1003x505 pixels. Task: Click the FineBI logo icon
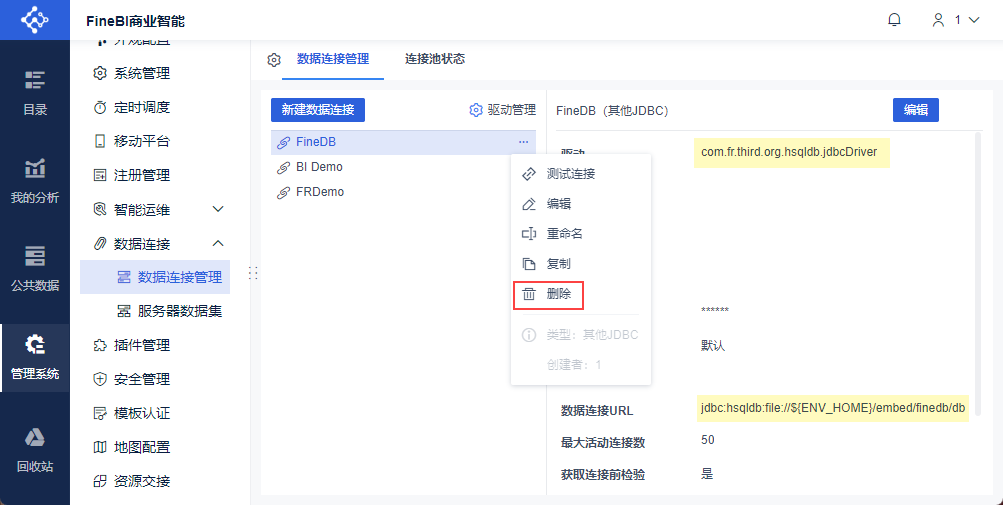[34, 20]
